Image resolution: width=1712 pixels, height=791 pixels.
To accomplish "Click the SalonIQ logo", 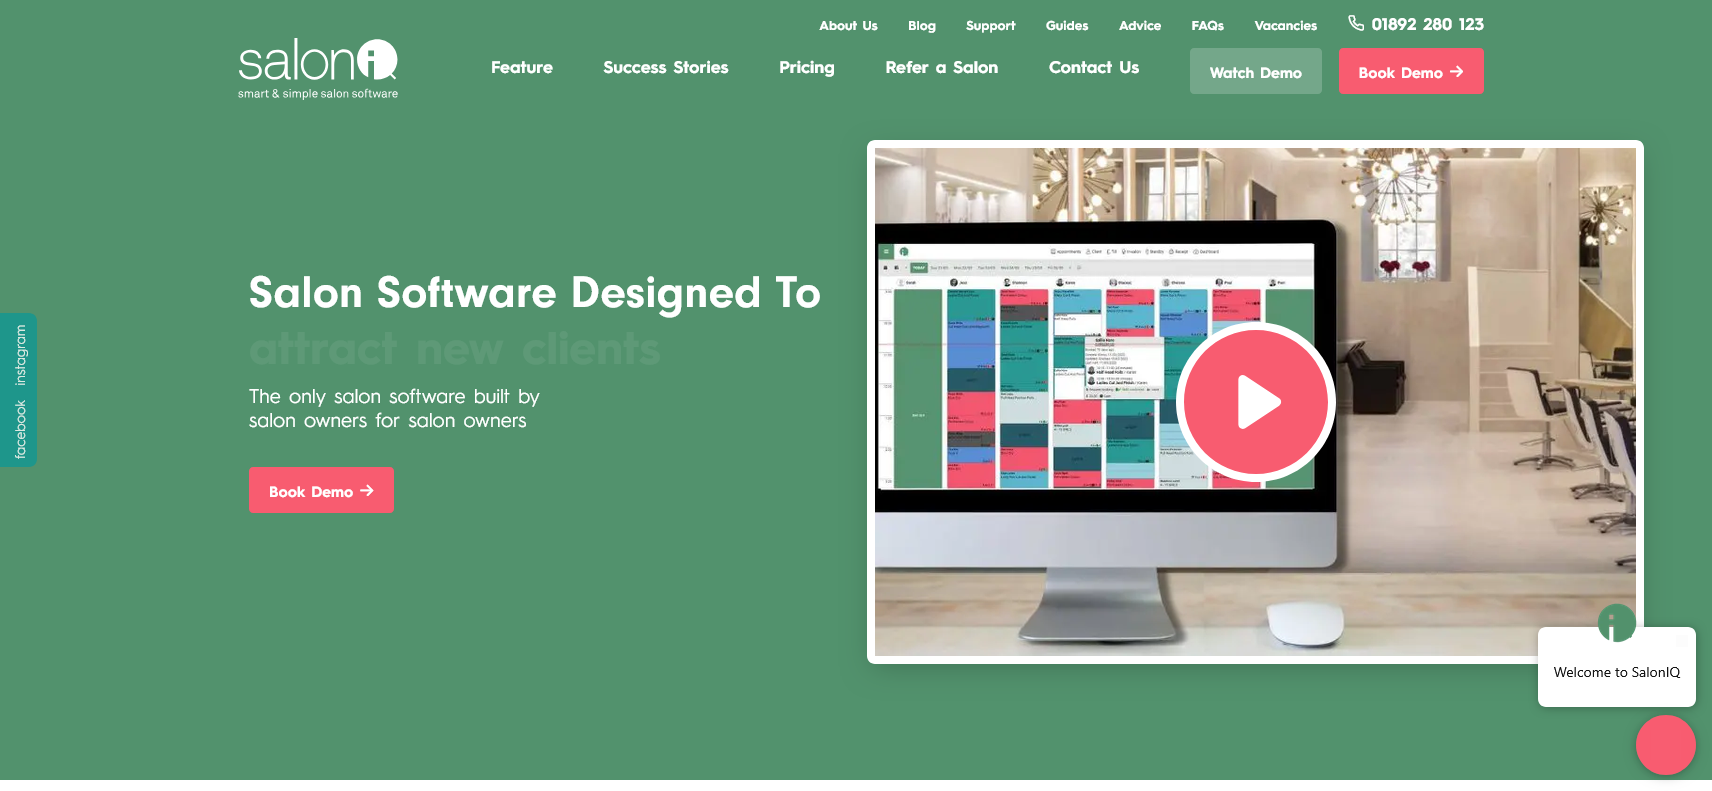I will click(318, 69).
